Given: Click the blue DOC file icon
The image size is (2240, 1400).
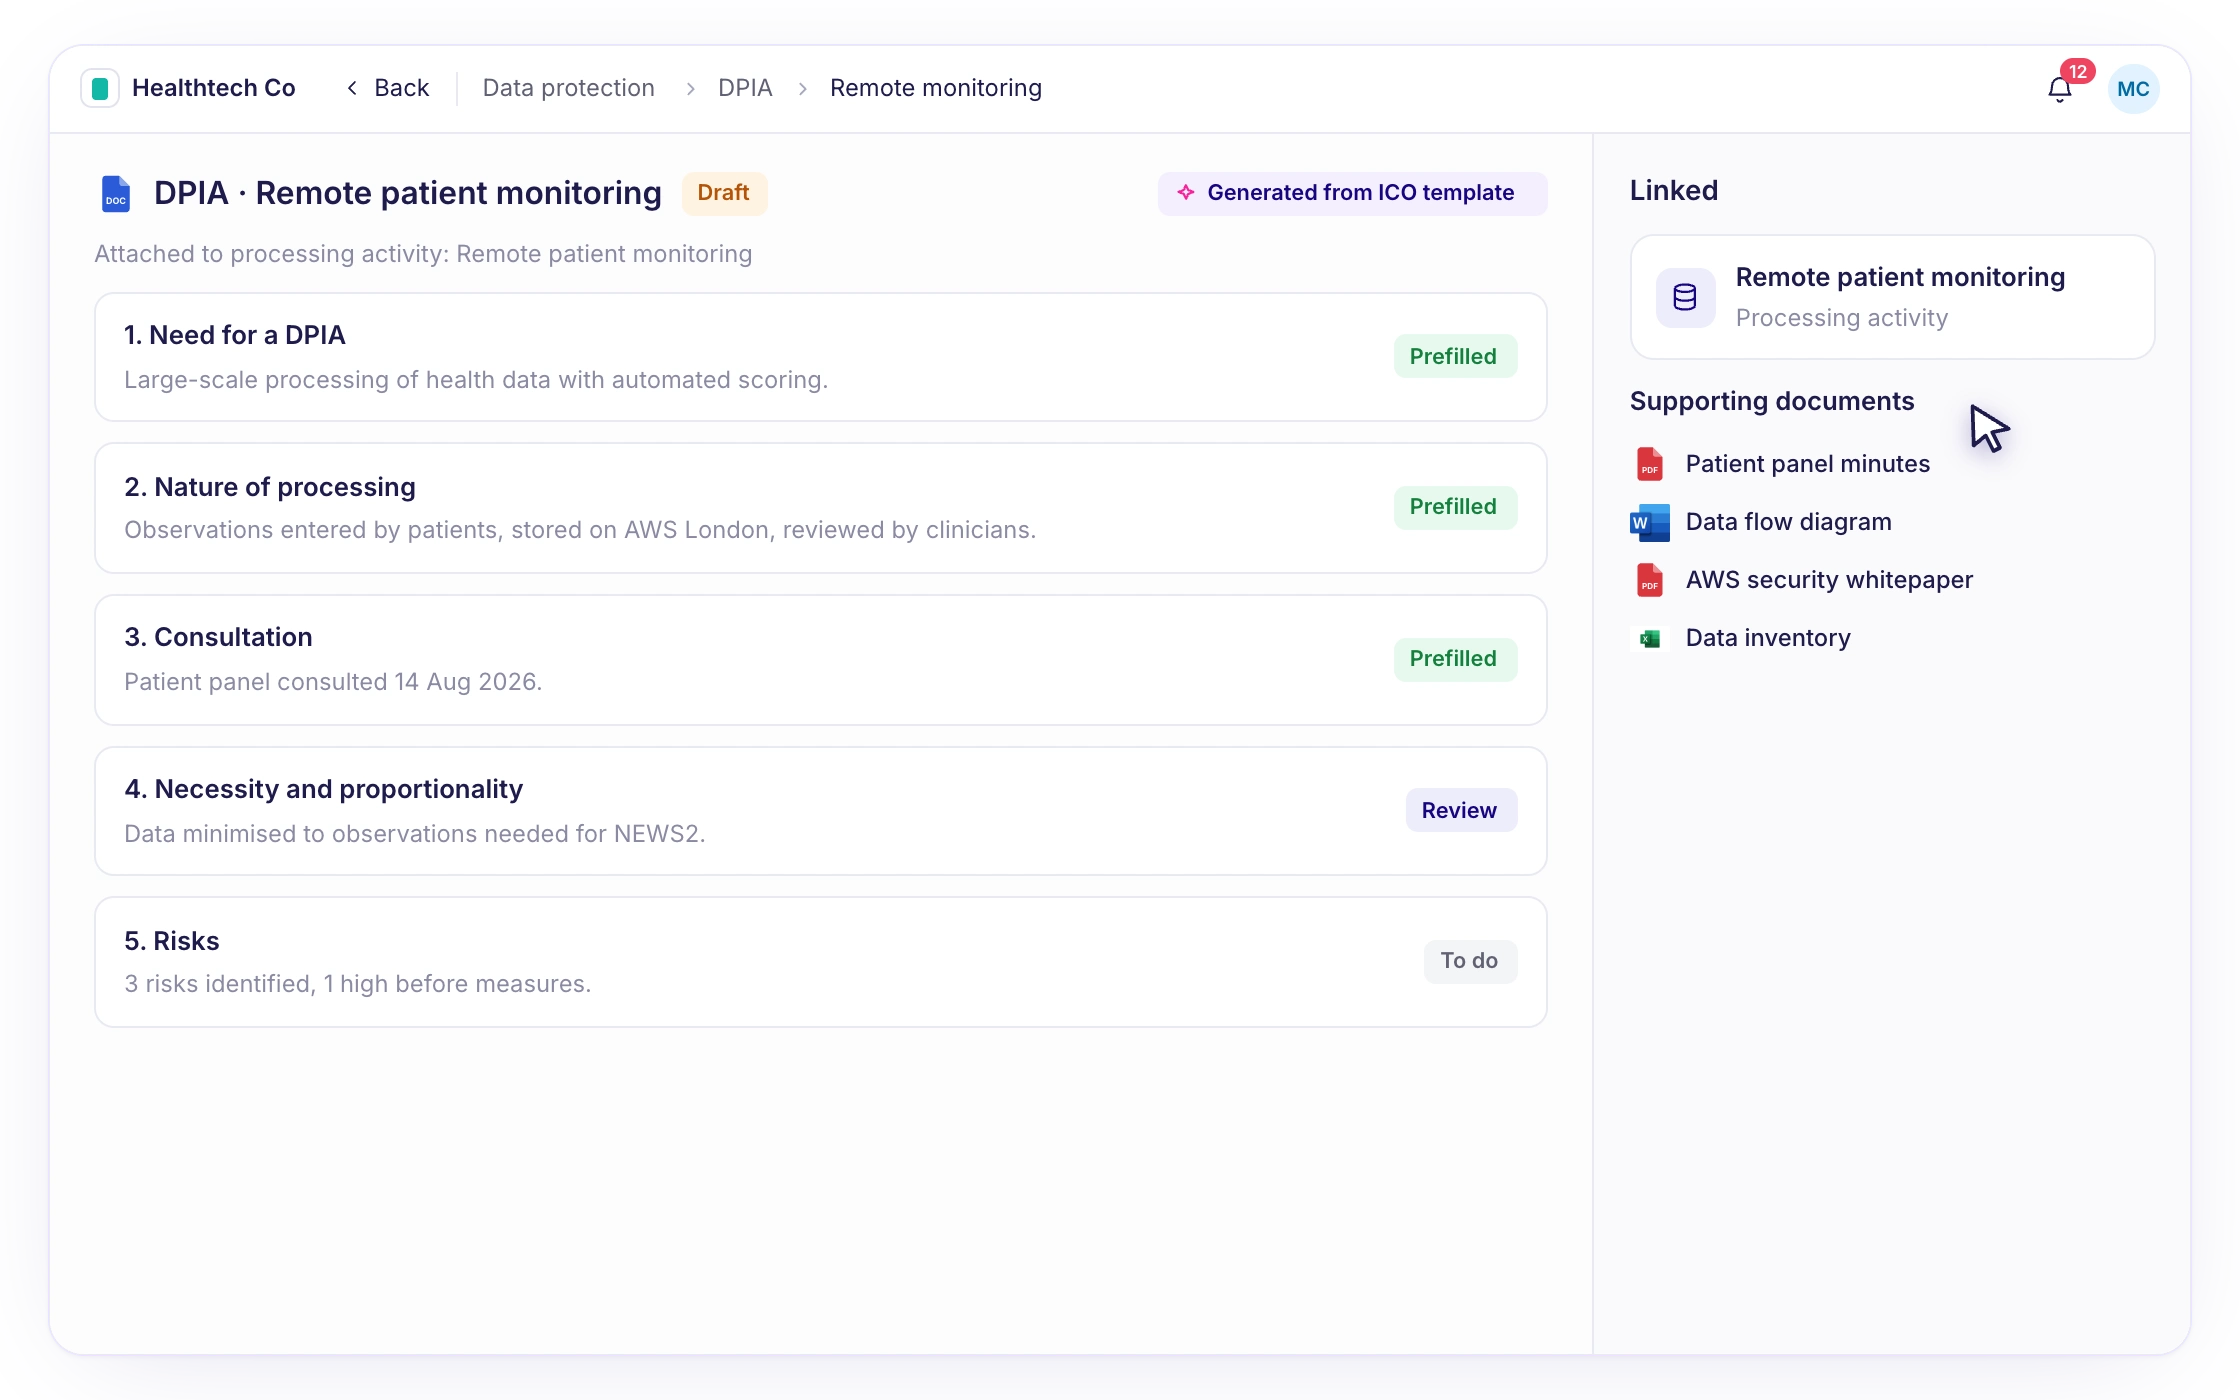Looking at the screenshot, I should (116, 194).
